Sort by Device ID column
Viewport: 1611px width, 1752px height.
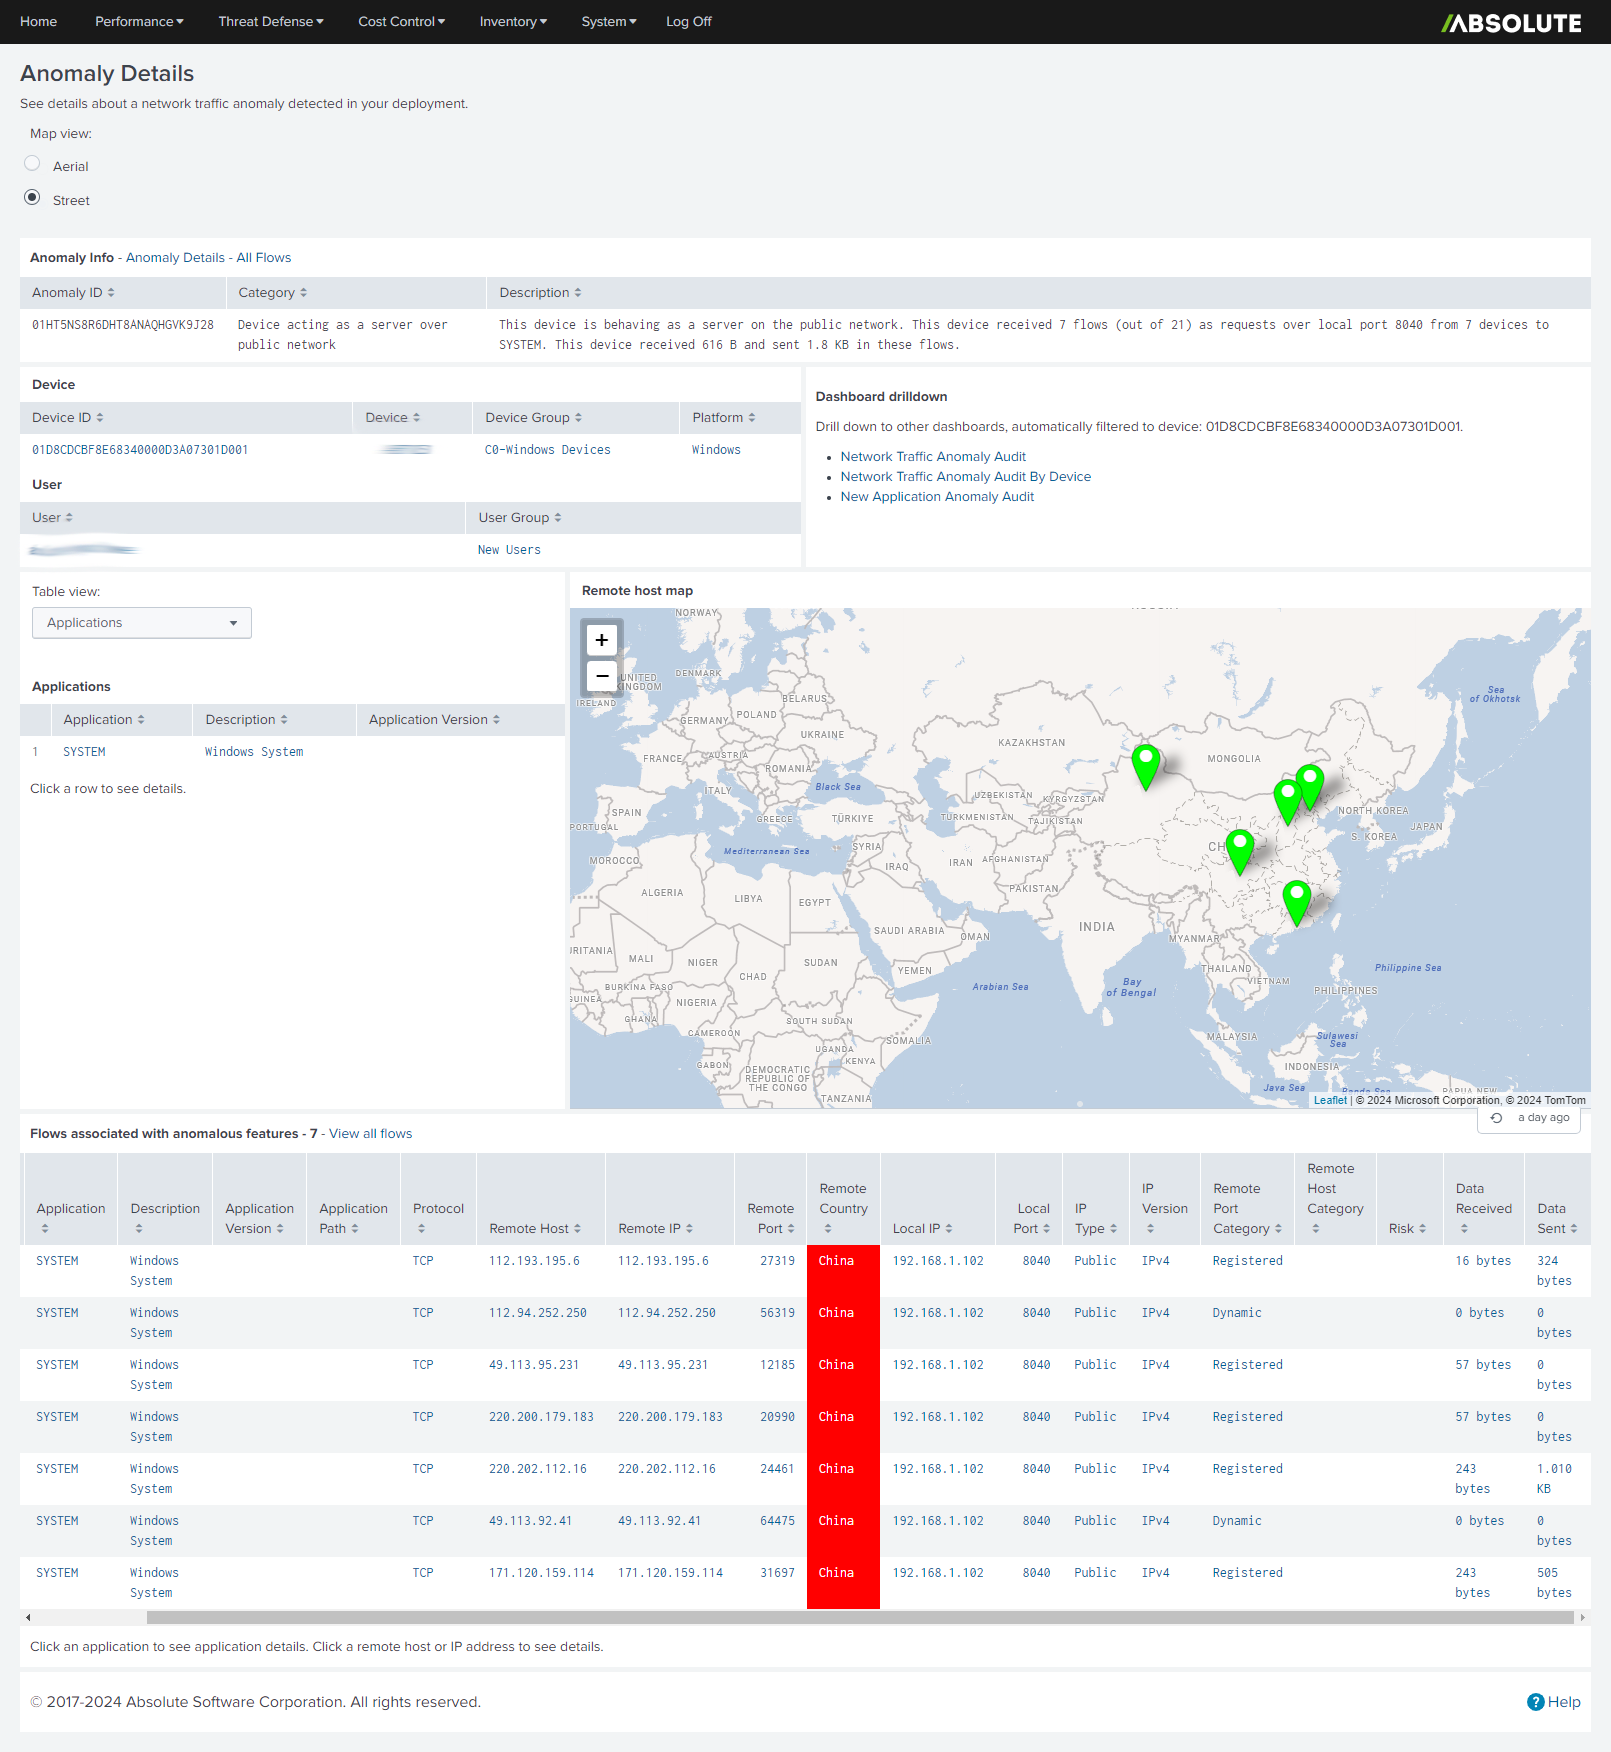click(68, 418)
